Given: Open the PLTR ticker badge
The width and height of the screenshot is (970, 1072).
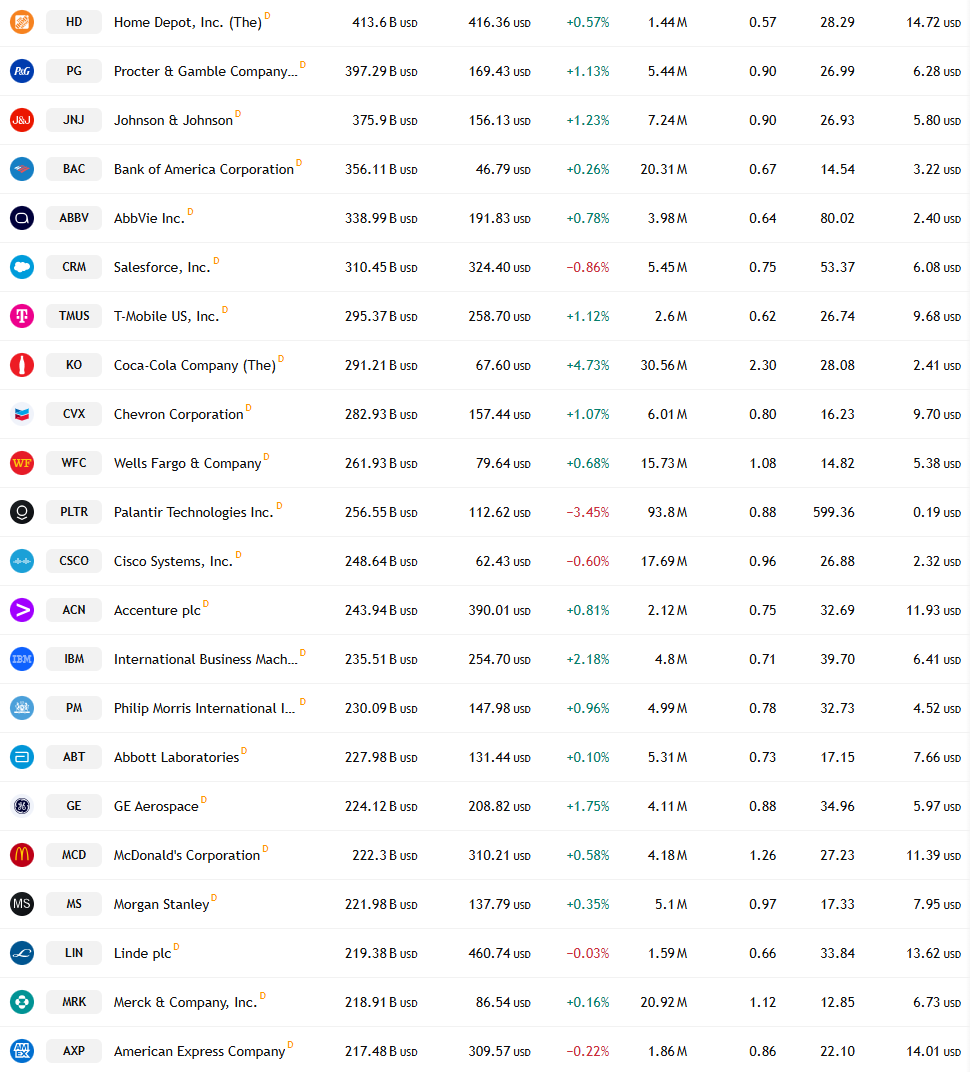Looking at the screenshot, I should [x=74, y=512].
